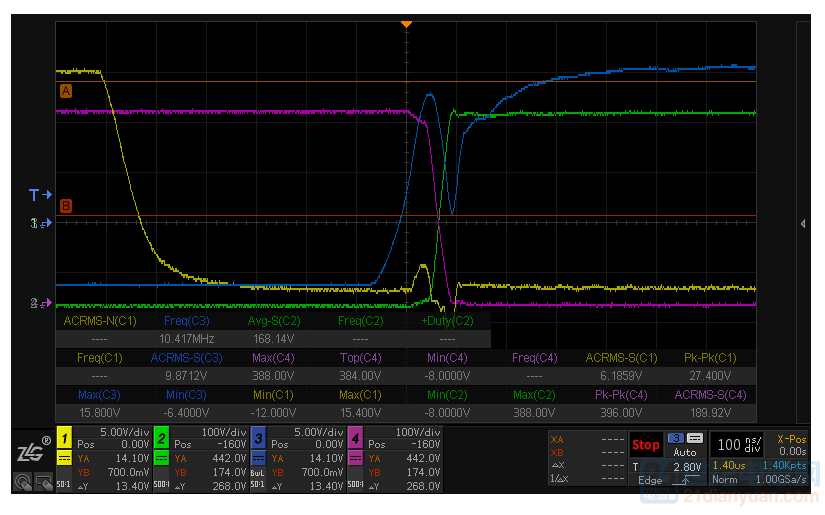This screenshot has height=515, width=825.
Task: Select channel 1/3 ground level marker
Action: point(41,224)
